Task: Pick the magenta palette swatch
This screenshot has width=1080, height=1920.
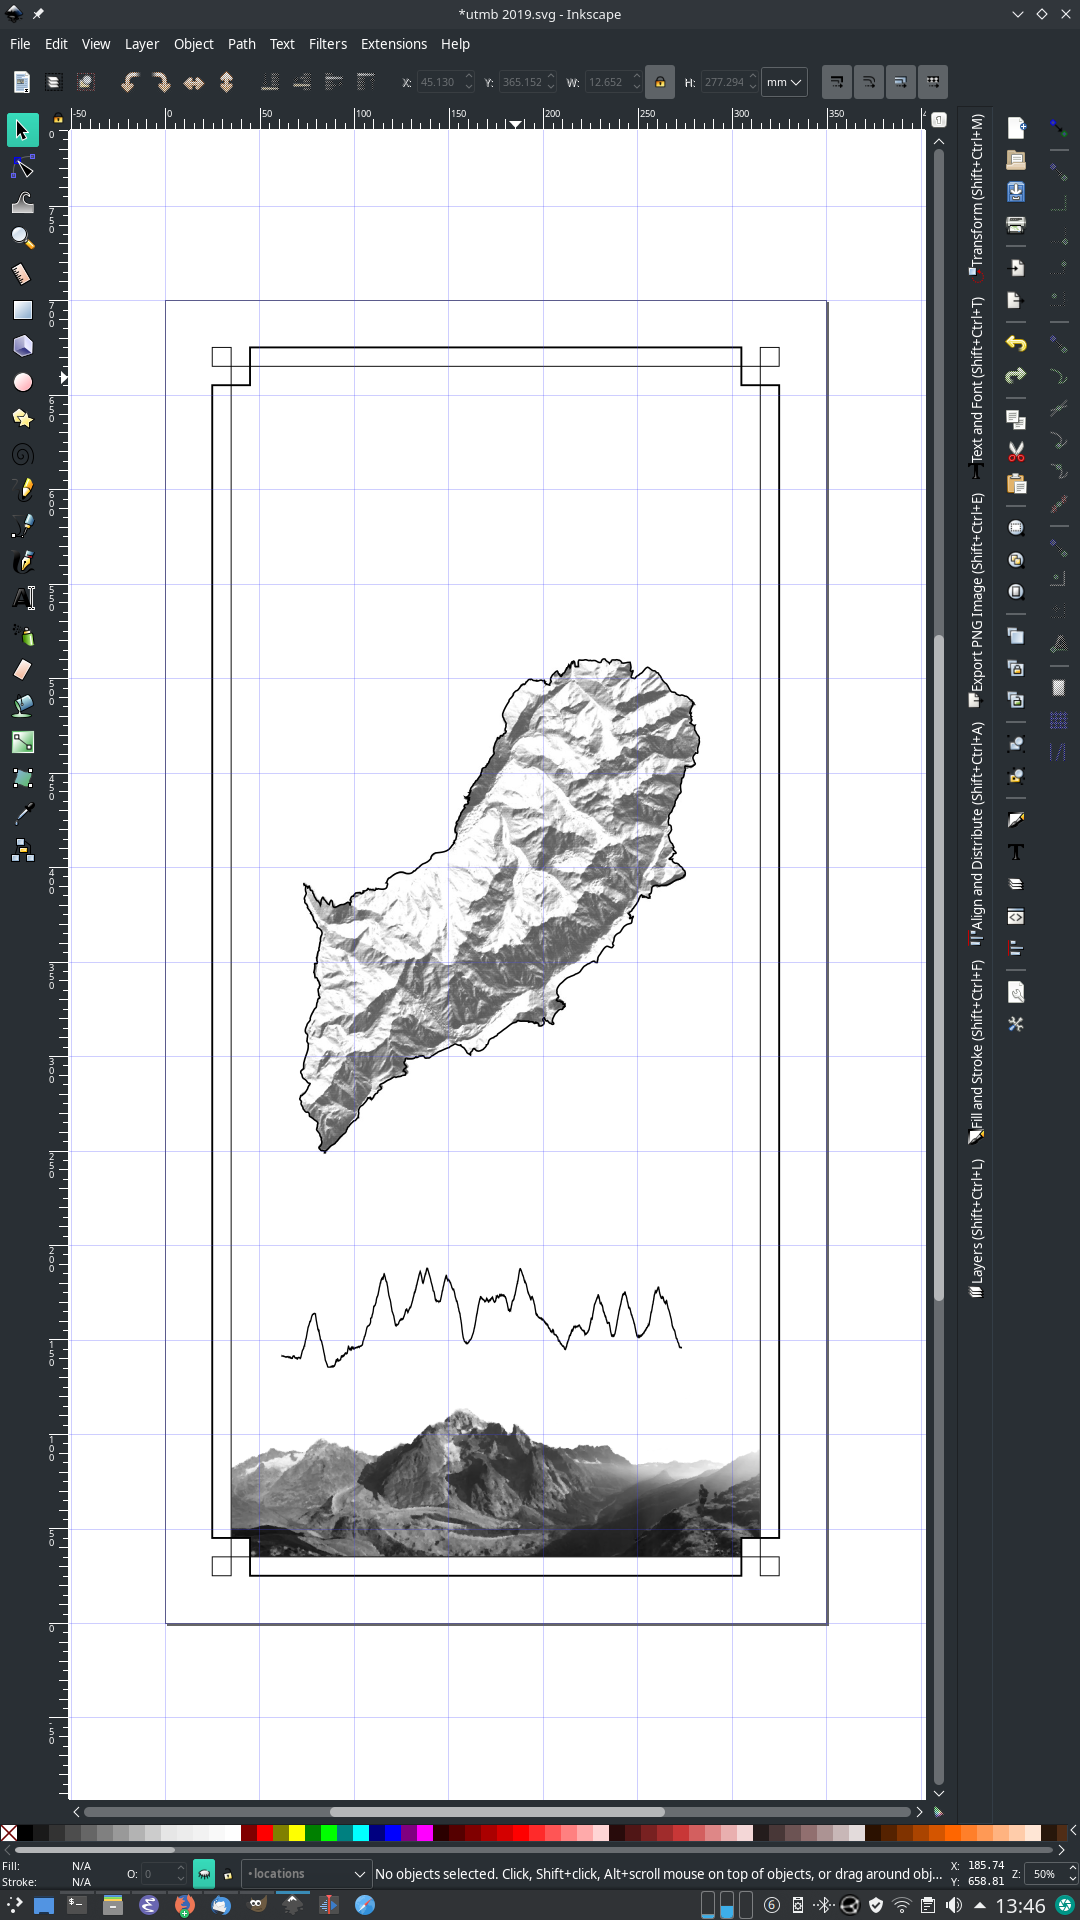Action: pyautogui.click(x=424, y=1833)
